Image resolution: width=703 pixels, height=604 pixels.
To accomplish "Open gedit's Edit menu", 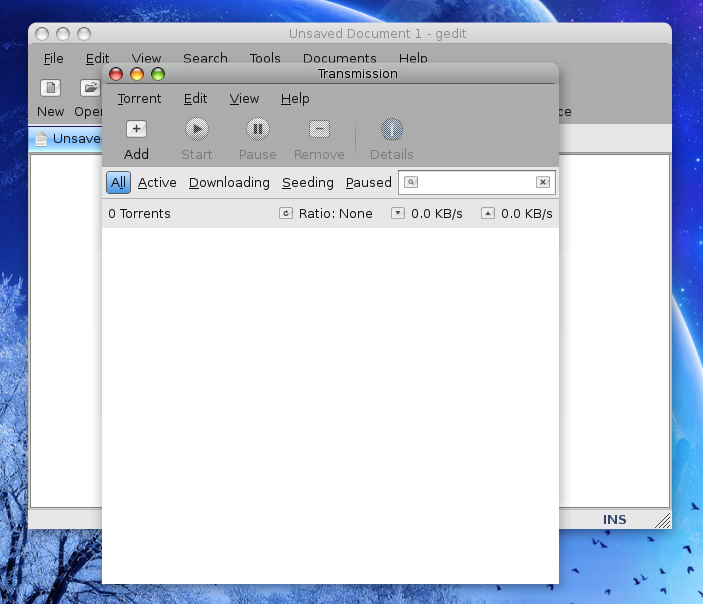I will [97, 59].
